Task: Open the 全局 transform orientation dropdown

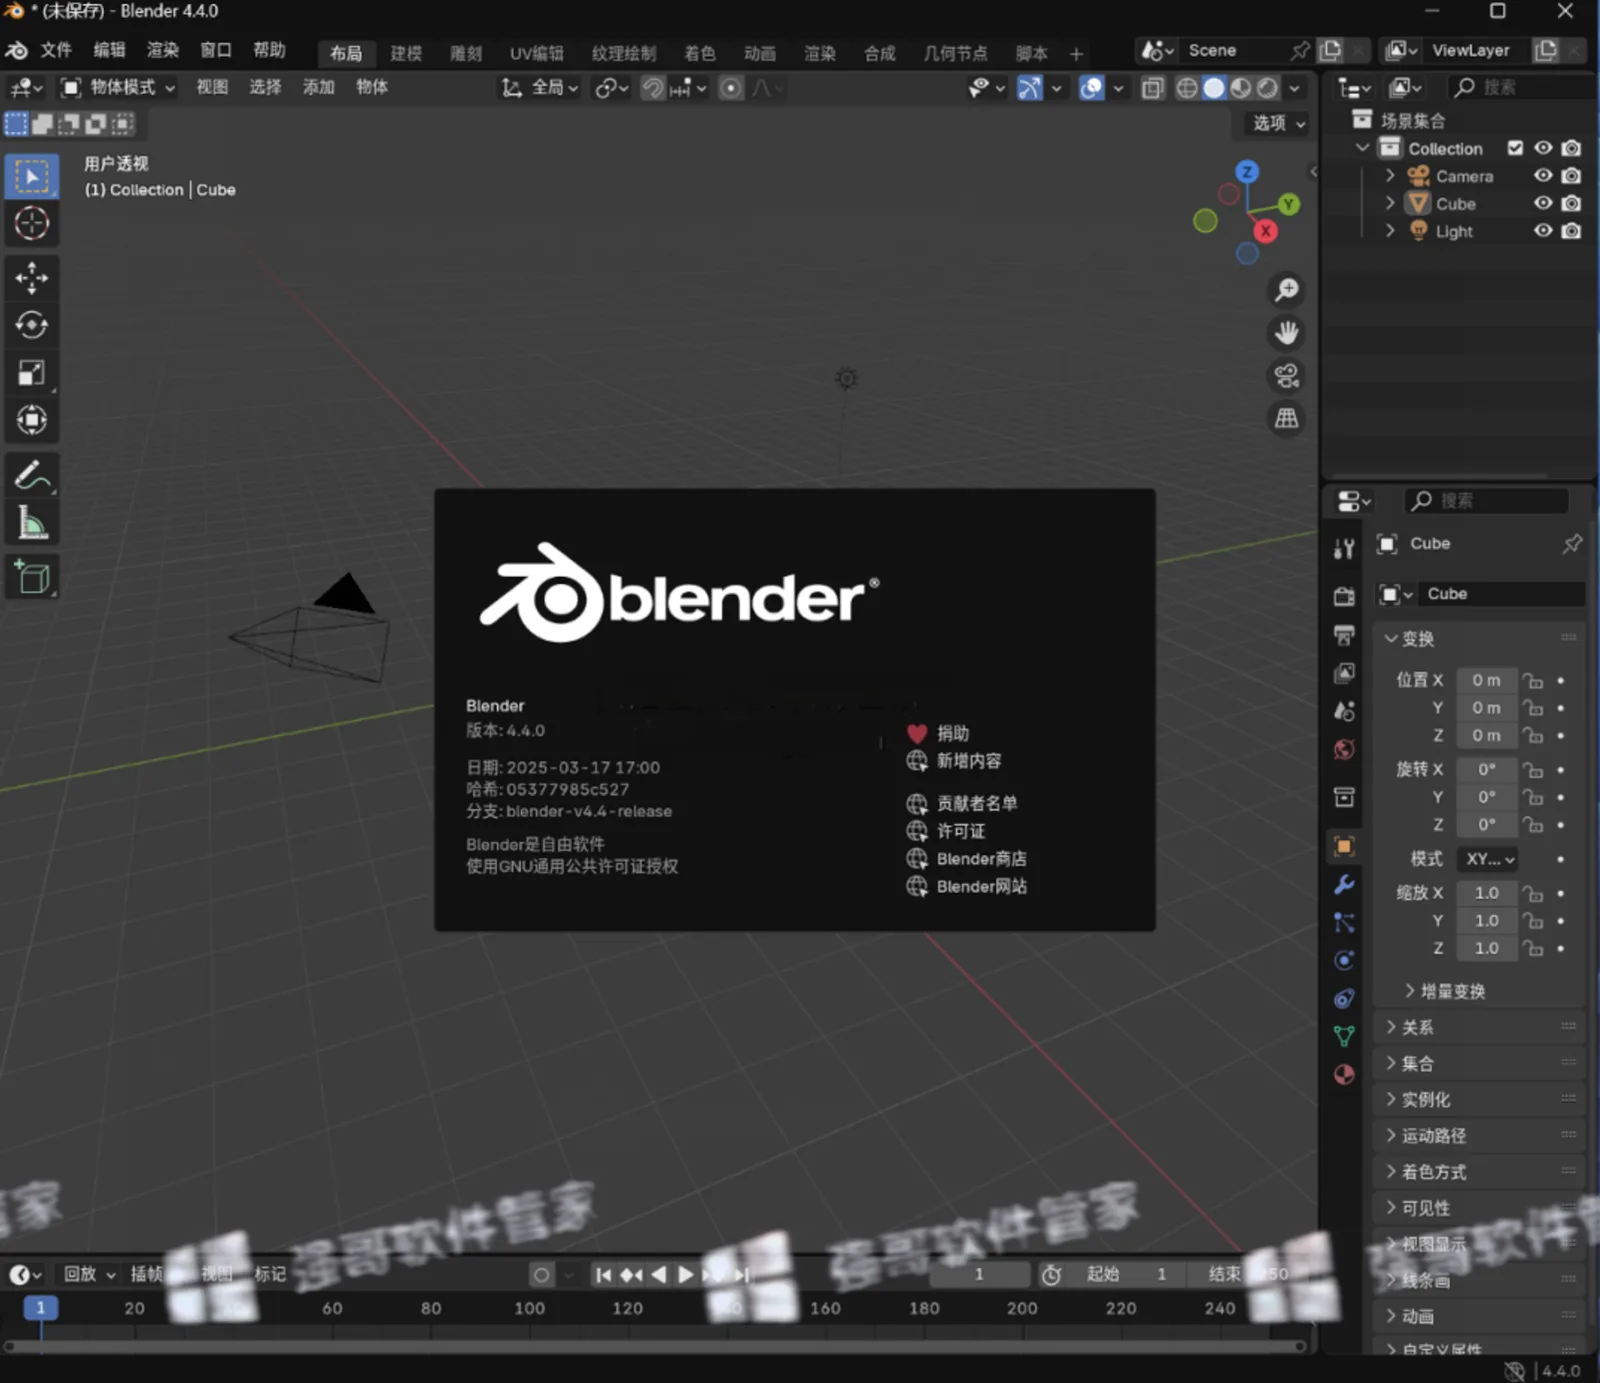Action: tap(540, 88)
